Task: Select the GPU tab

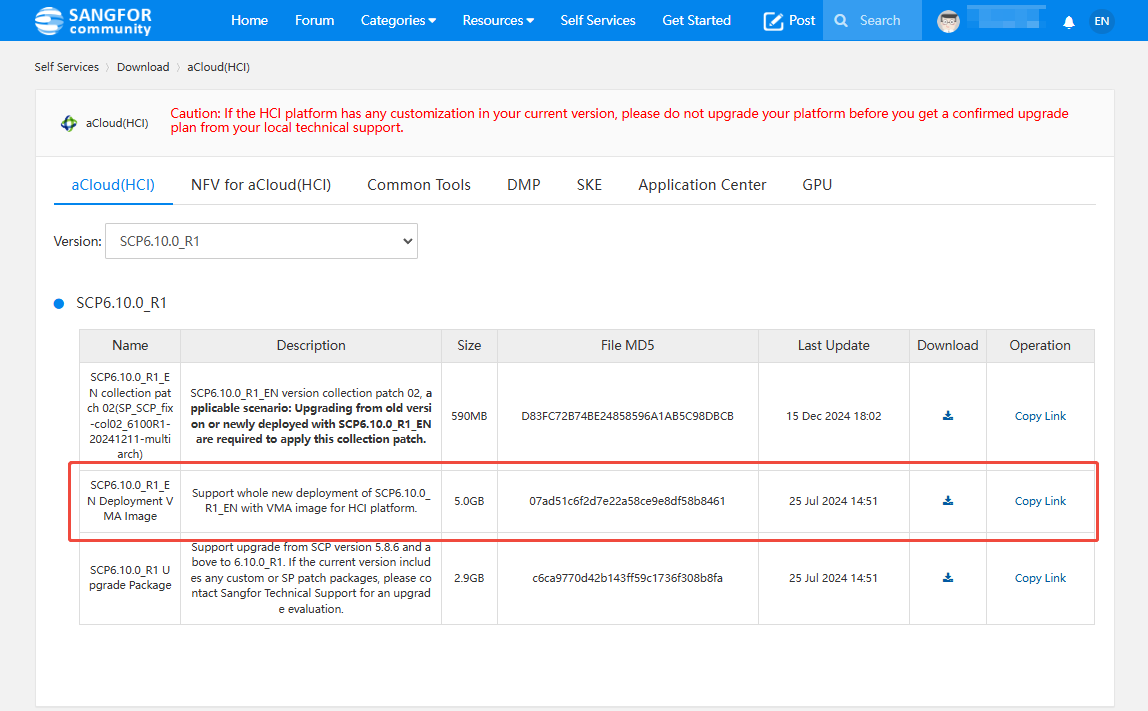Action: point(817,185)
